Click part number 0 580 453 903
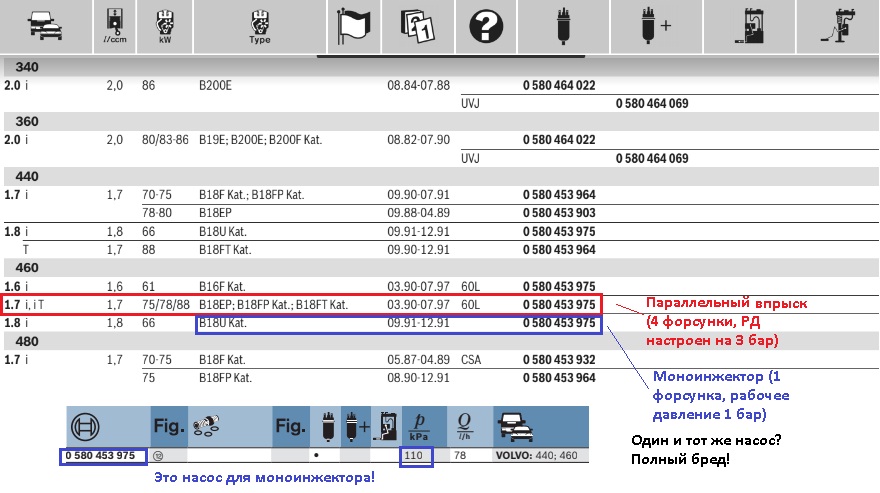Image resolution: width=880 pixels, height=493 pixels. tap(559, 213)
